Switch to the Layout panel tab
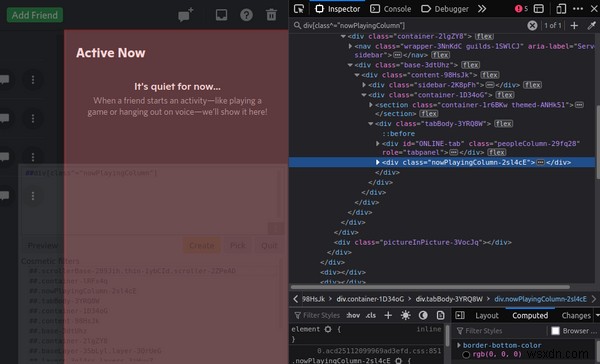The width and height of the screenshot is (600, 364). click(x=487, y=315)
